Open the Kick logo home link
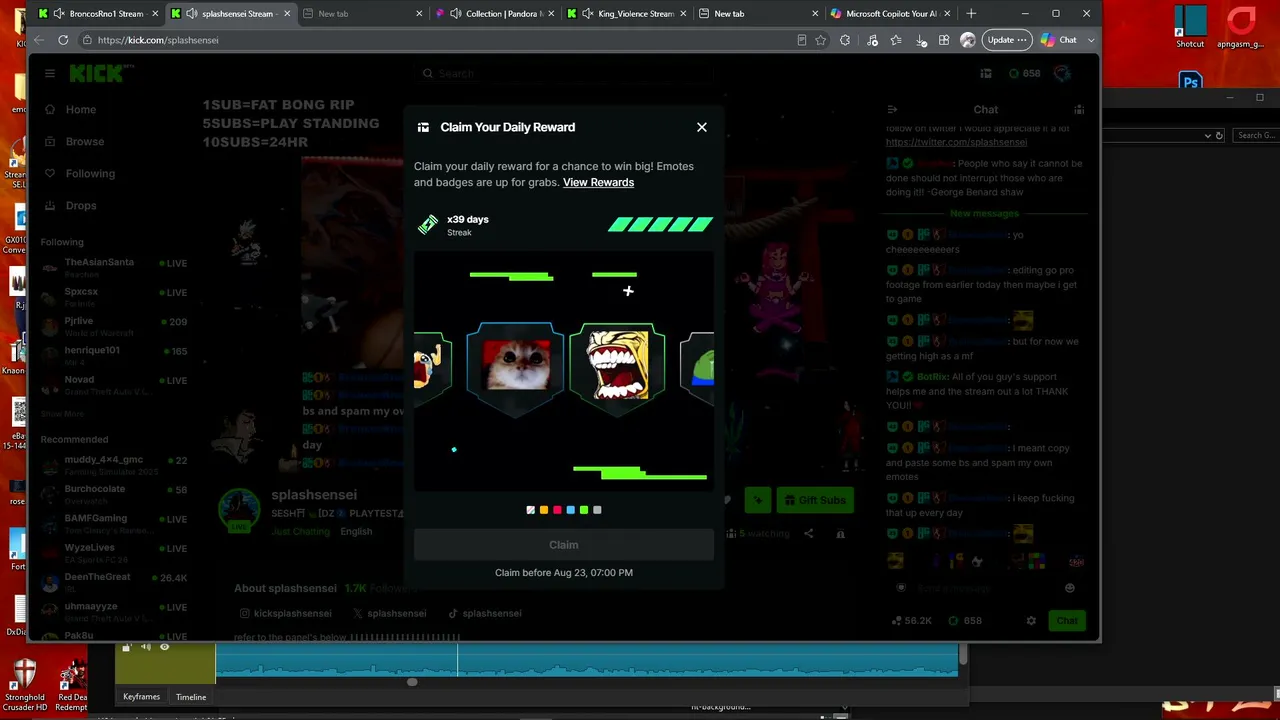 [96, 73]
